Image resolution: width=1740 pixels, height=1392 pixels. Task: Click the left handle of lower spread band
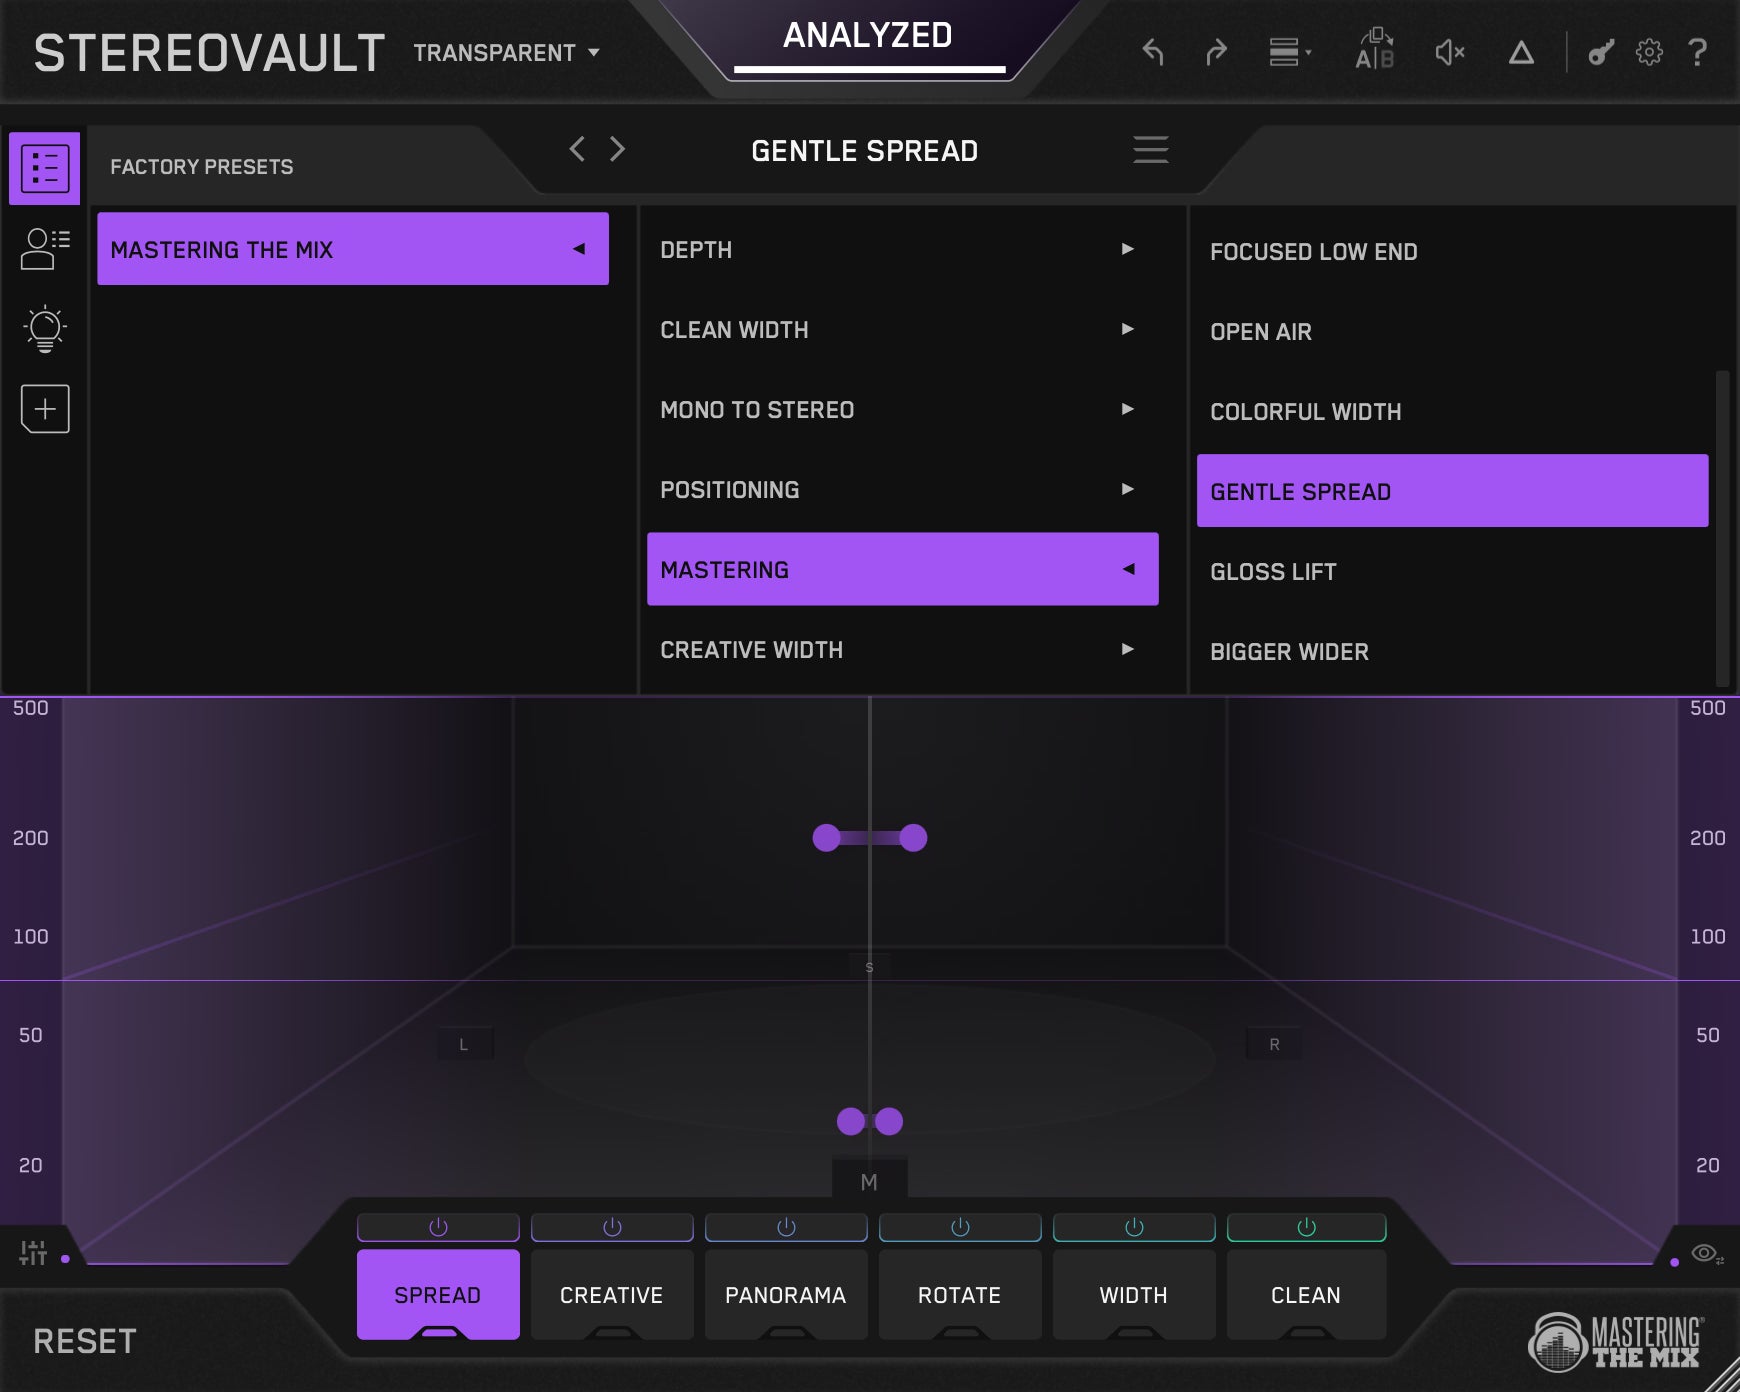click(x=851, y=1122)
